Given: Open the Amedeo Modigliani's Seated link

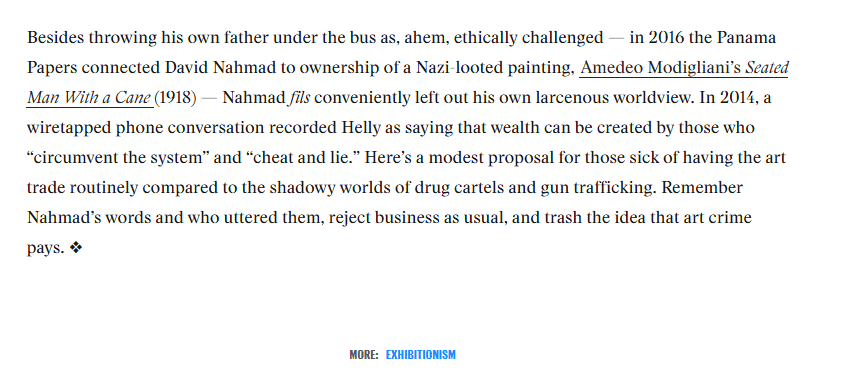Looking at the screenshot, I should click(x=684, y=68).
